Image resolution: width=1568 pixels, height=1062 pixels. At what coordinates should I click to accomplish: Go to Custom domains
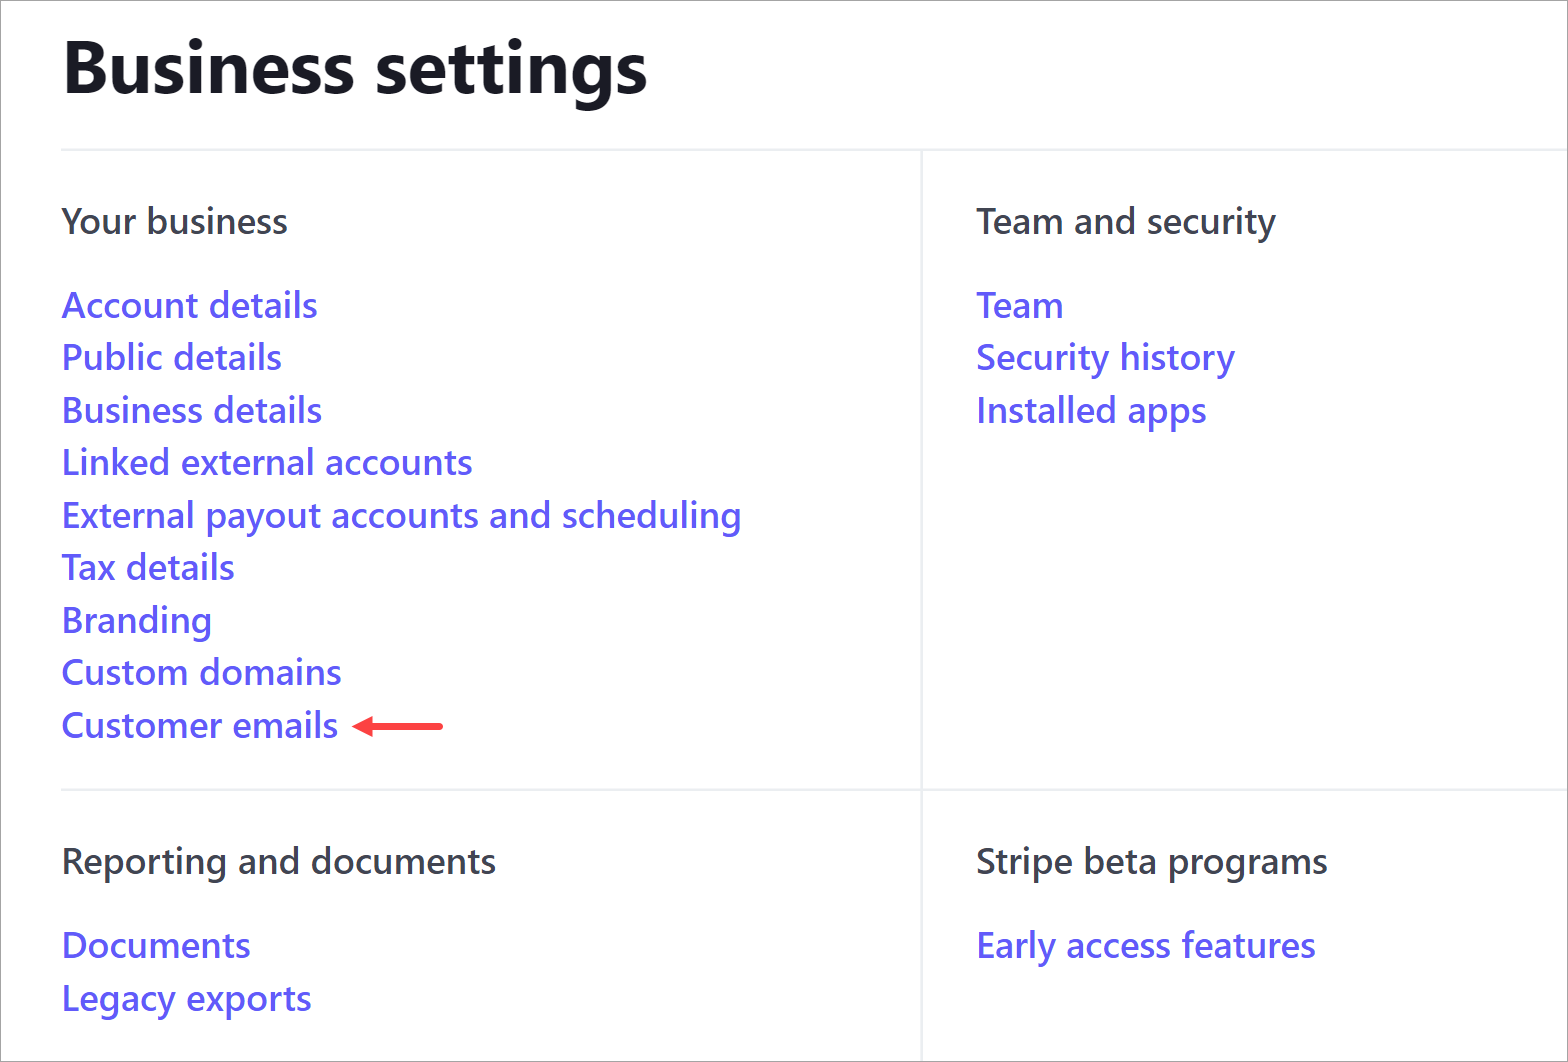202,673
